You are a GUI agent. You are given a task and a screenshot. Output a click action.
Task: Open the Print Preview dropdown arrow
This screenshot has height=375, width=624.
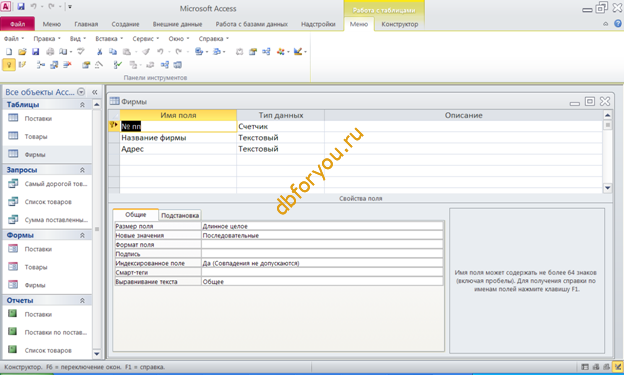[71, 52]
